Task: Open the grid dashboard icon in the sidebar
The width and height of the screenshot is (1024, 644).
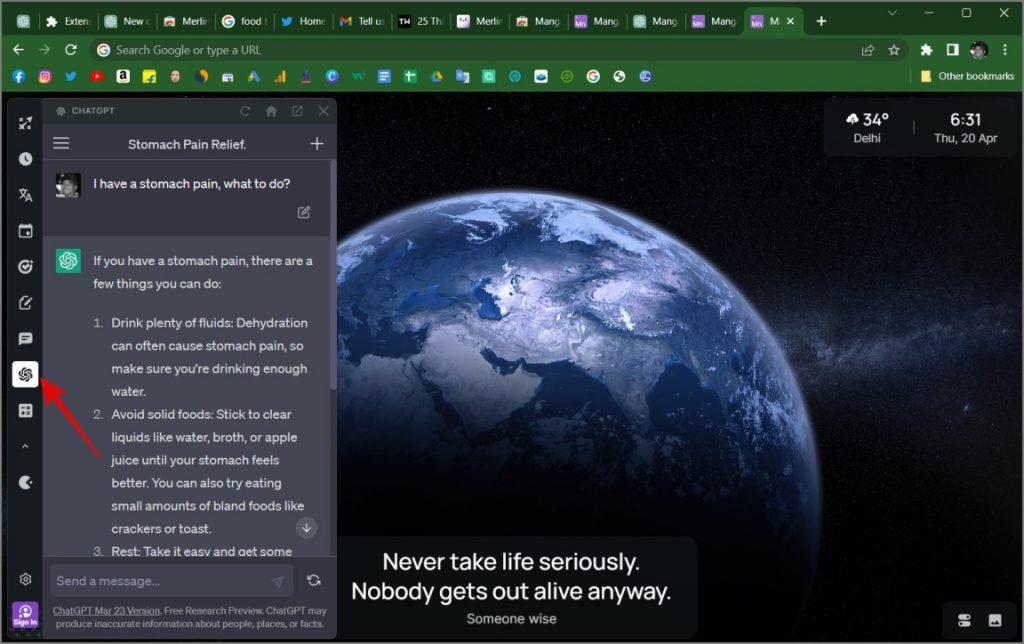Action: pyautogui.click(x=25, y=410)
